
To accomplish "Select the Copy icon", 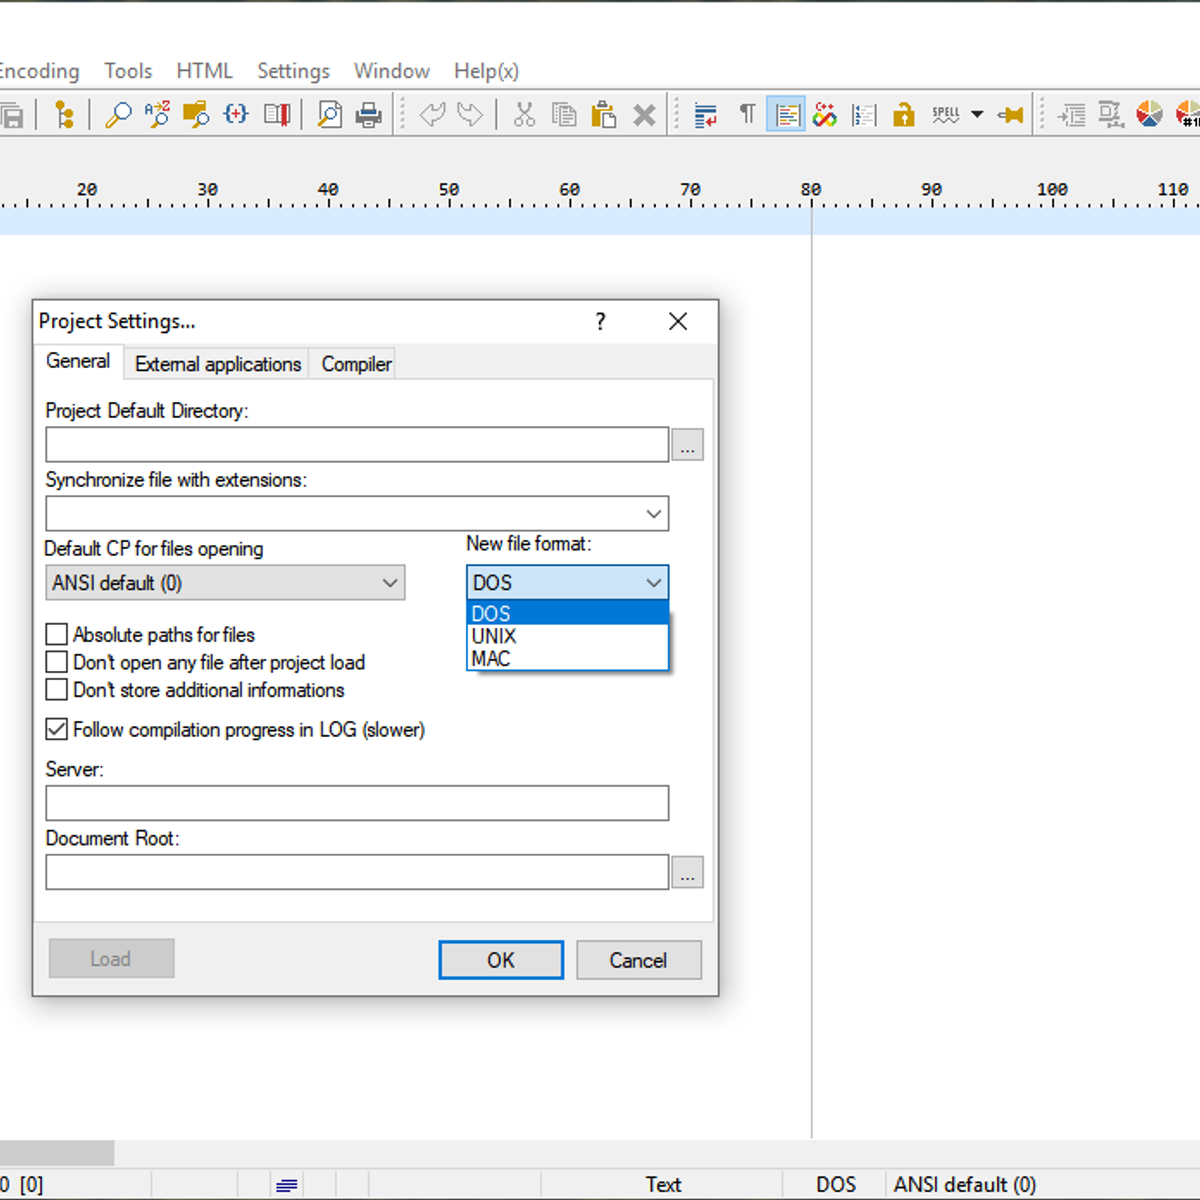I will pyautogui.click(x=564, y=114).
